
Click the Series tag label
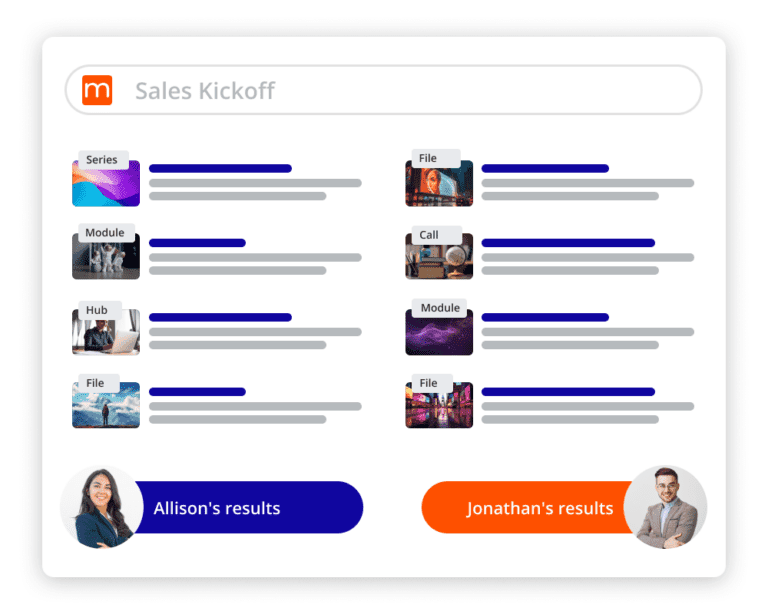pyautogui.click(x=101, y=160)
